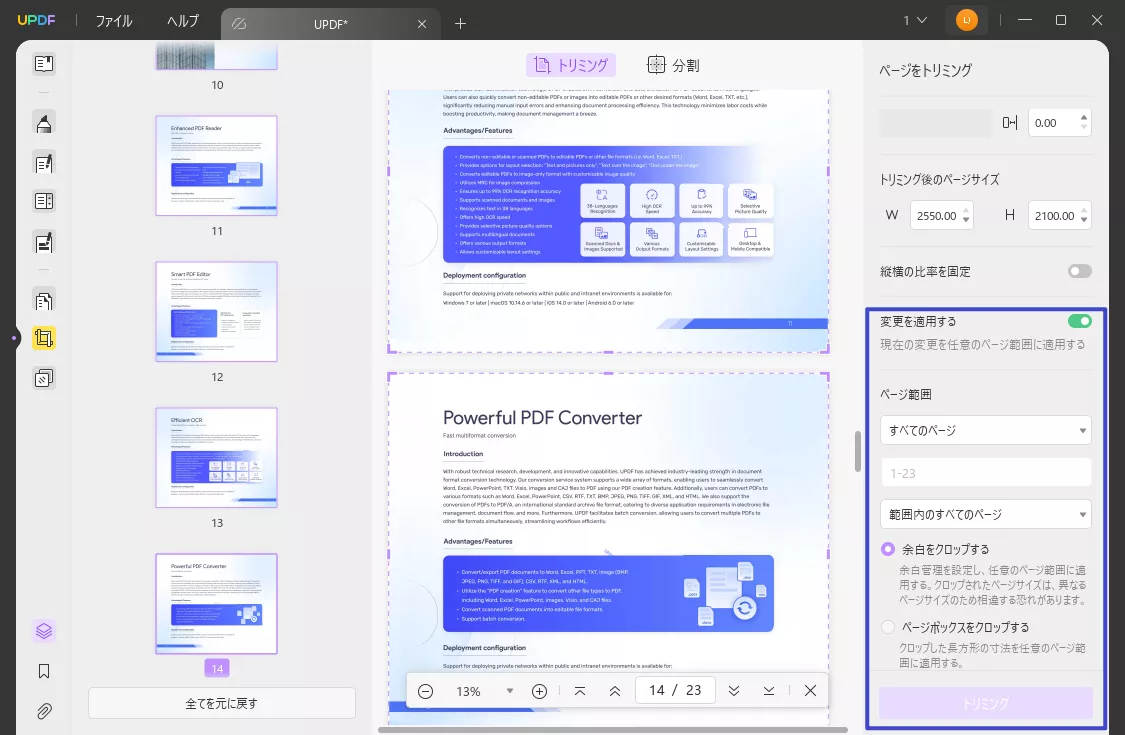
Task: Open the ヘルプ menu
Action: click(x=183, y=21)
